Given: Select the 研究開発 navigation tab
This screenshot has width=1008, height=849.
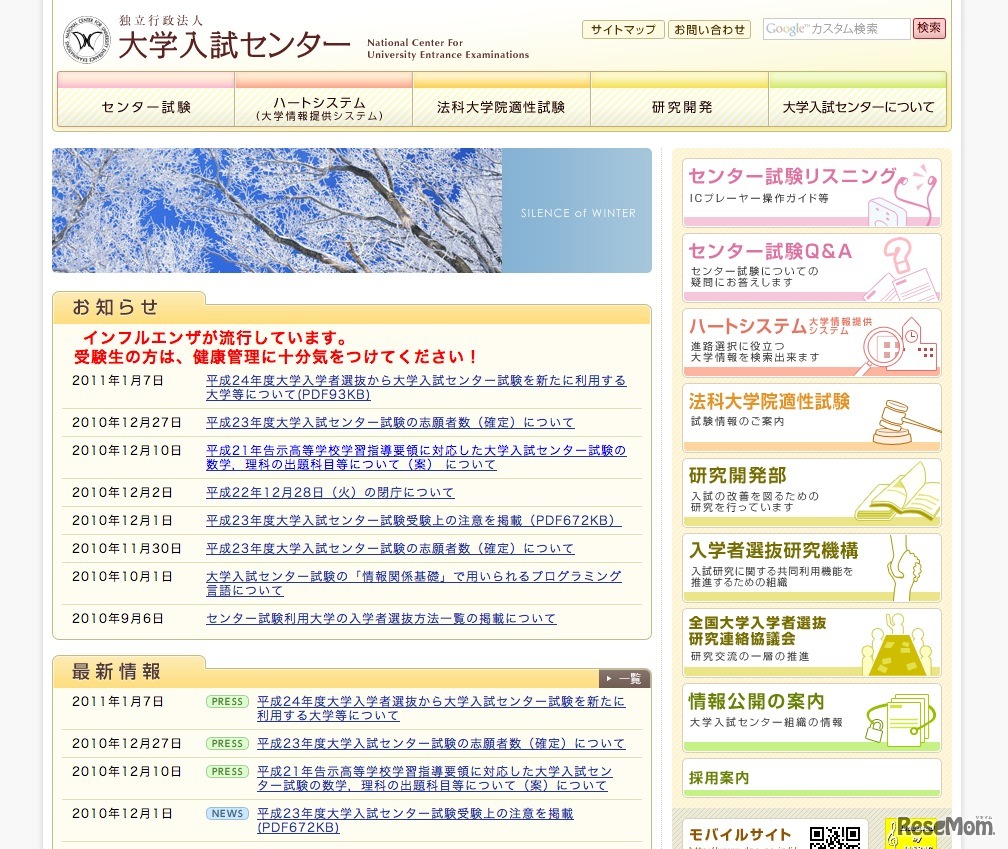Looking at the screenshot, I should pyautogui.click(x=680, y=107).
